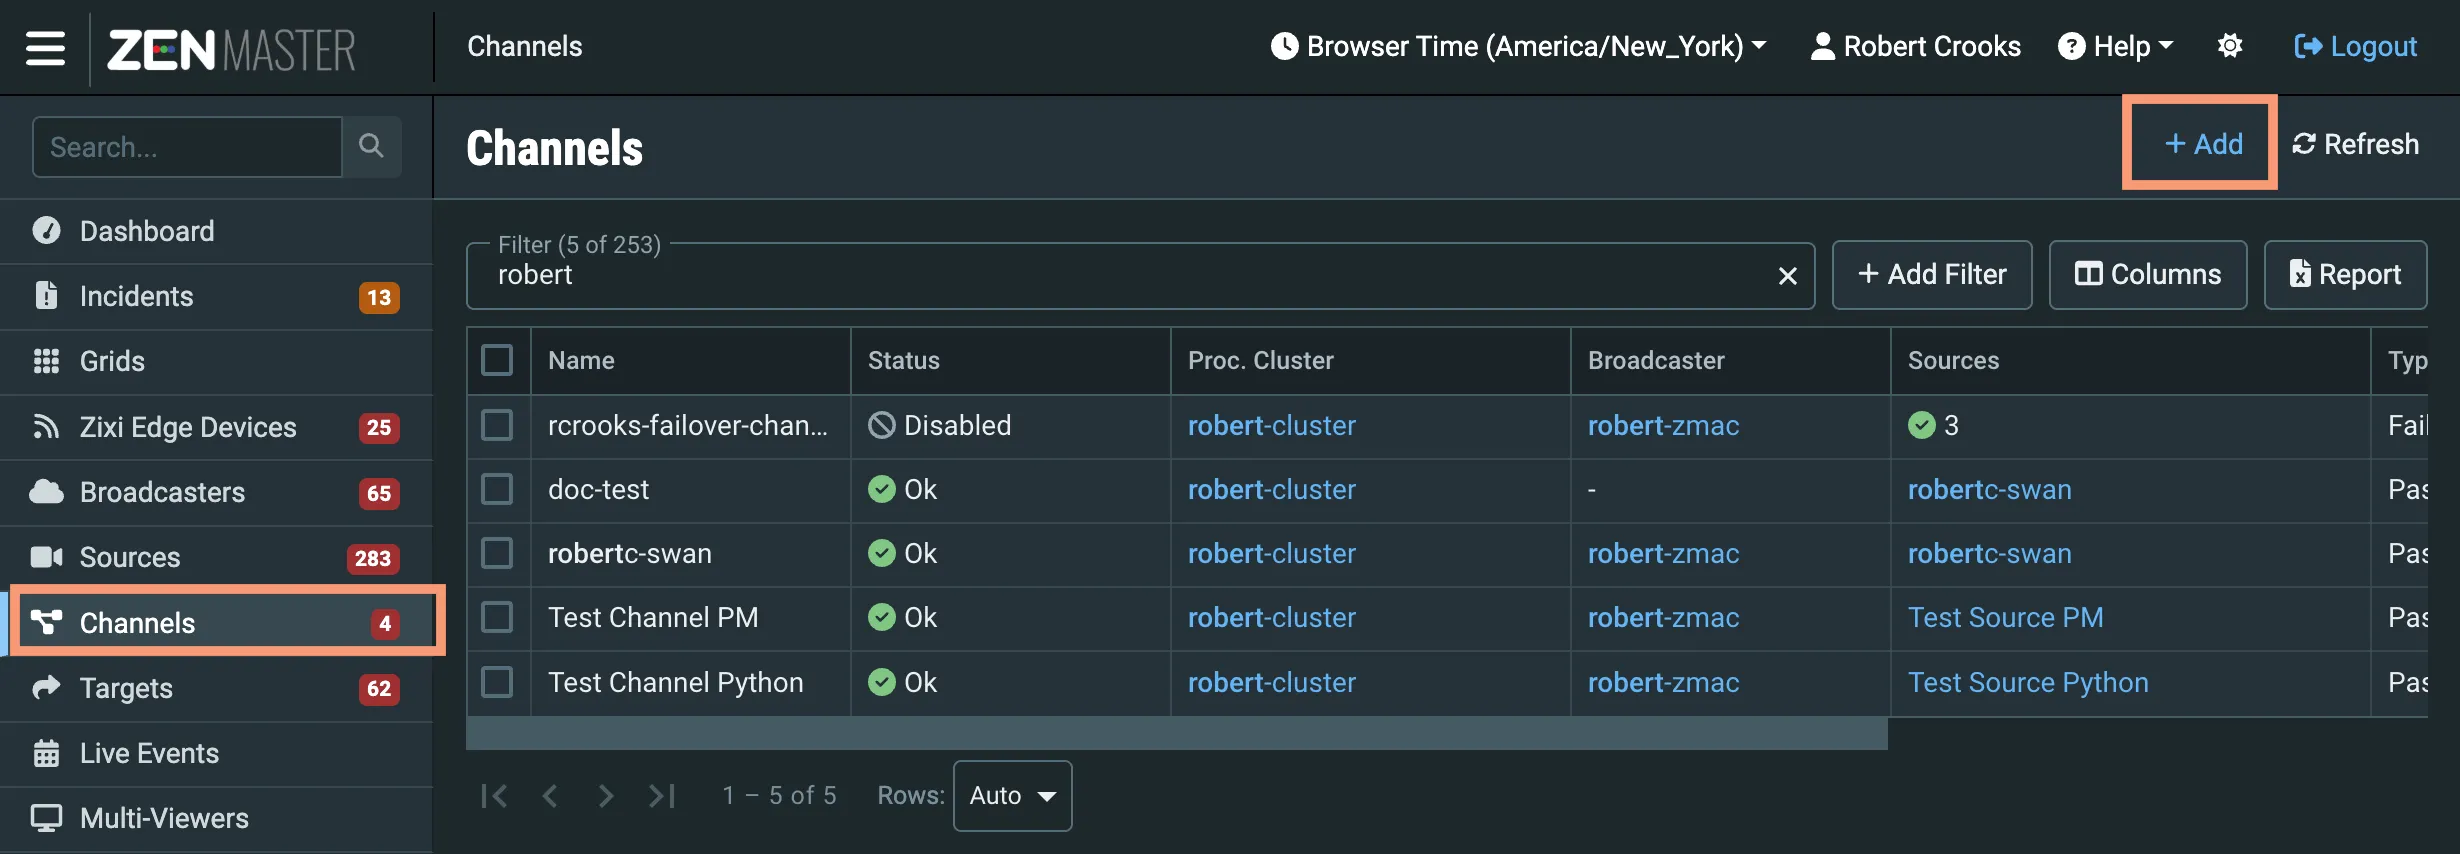Open the Test Source Python link

tap(2028, 682)
